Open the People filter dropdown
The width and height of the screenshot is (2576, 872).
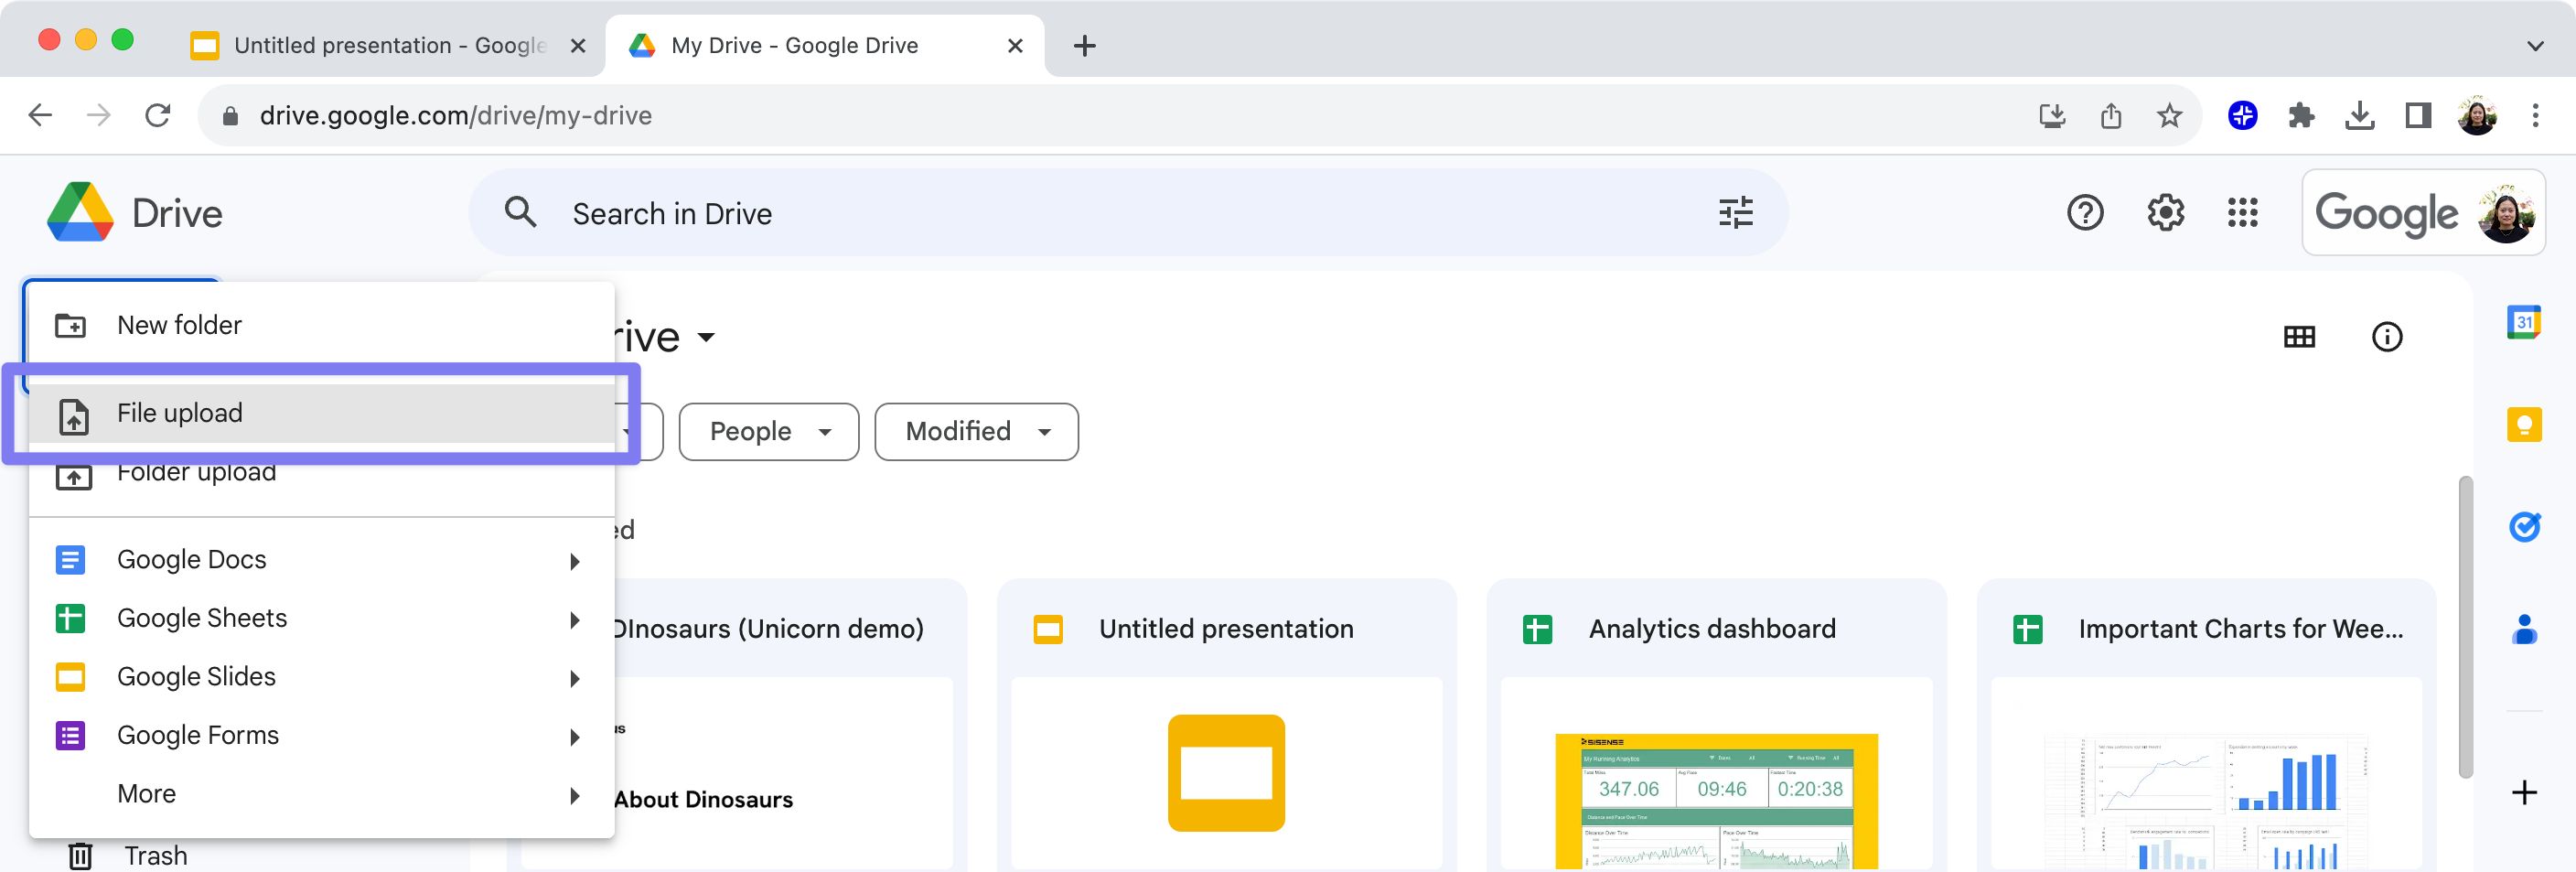pos(768,432)
